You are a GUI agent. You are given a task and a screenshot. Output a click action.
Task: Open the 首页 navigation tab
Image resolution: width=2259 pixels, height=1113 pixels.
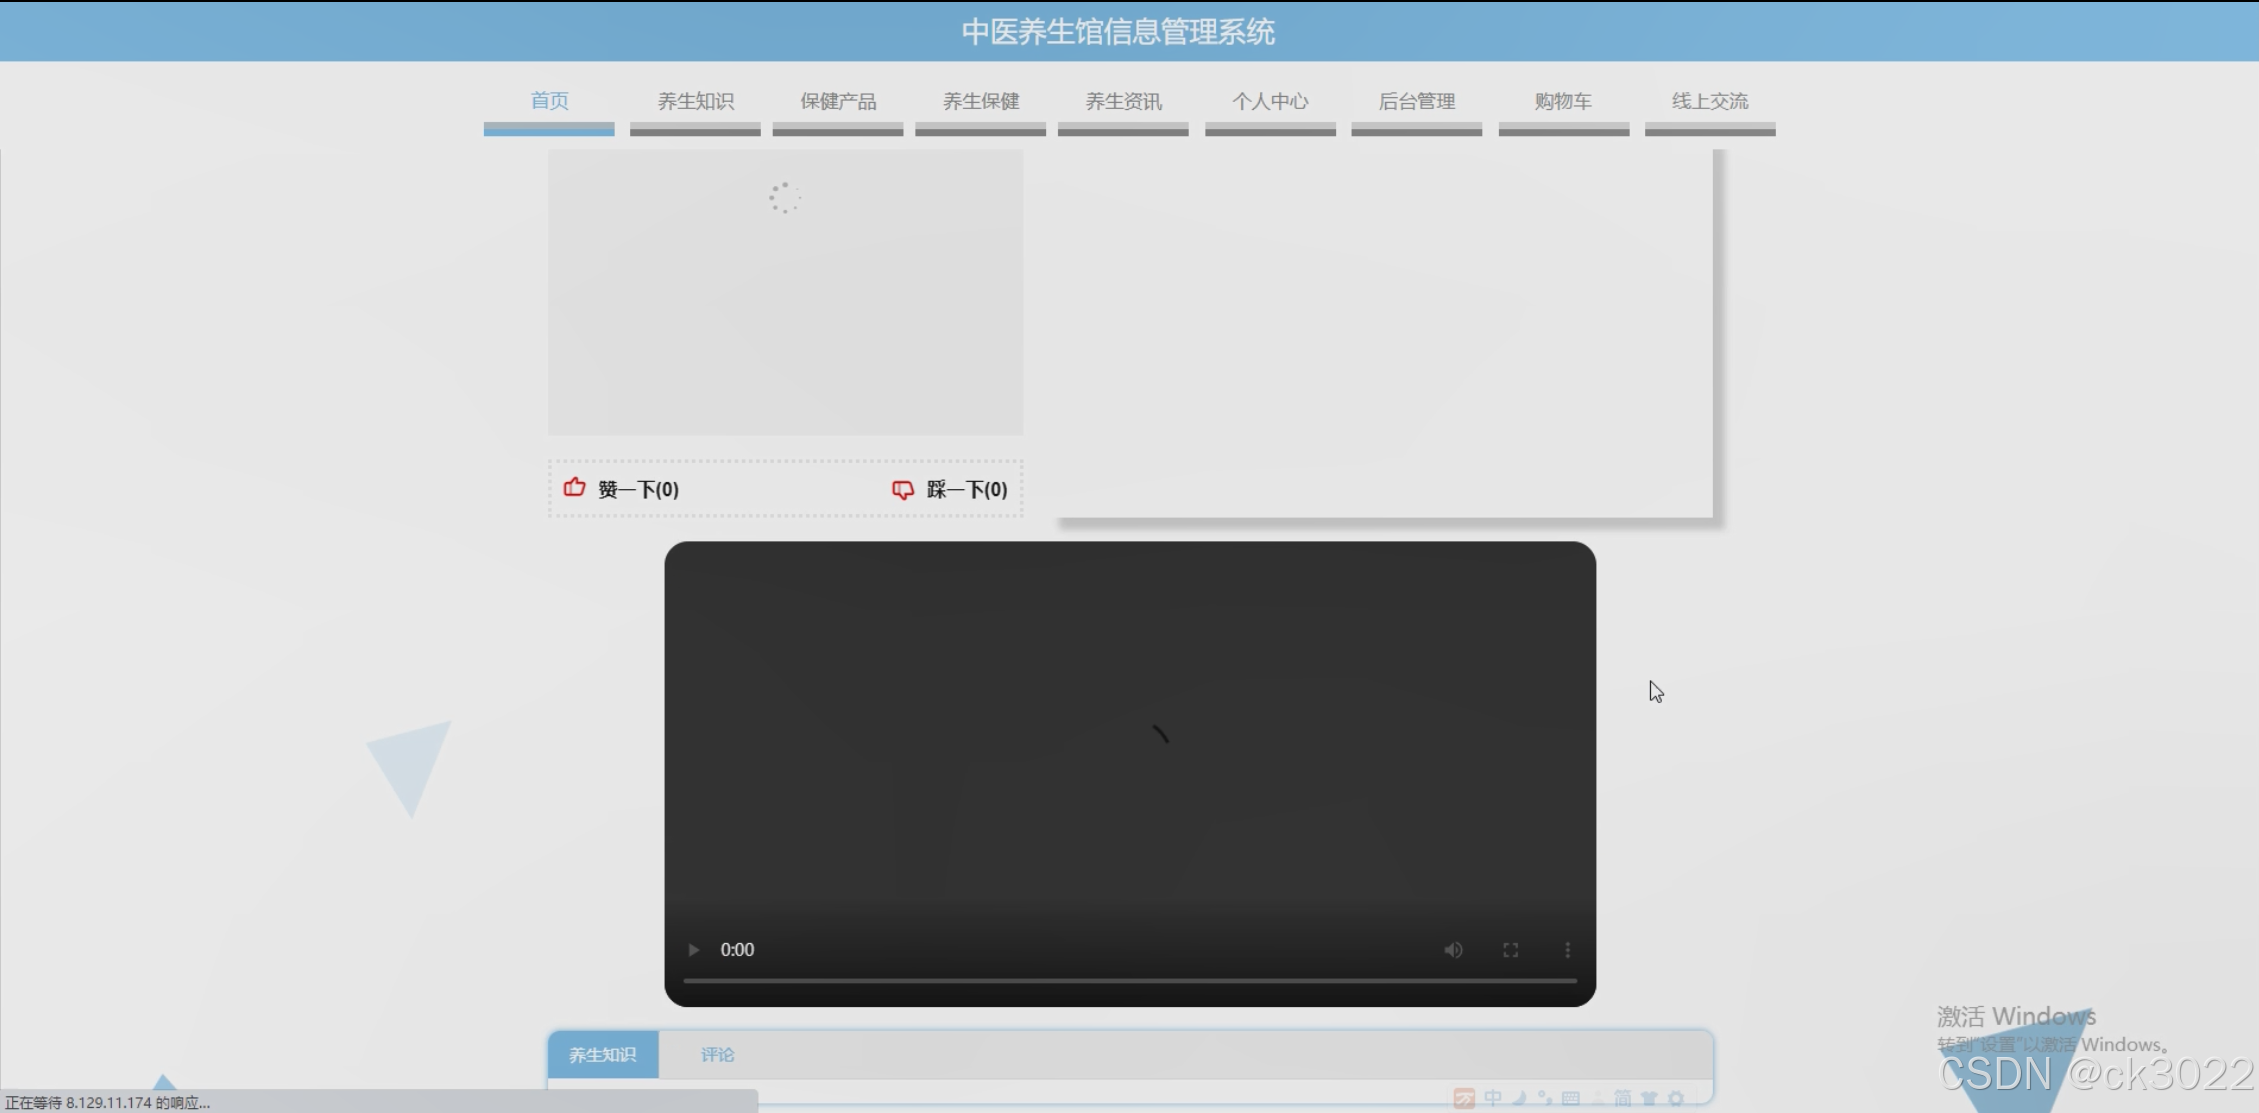[549, 101]
